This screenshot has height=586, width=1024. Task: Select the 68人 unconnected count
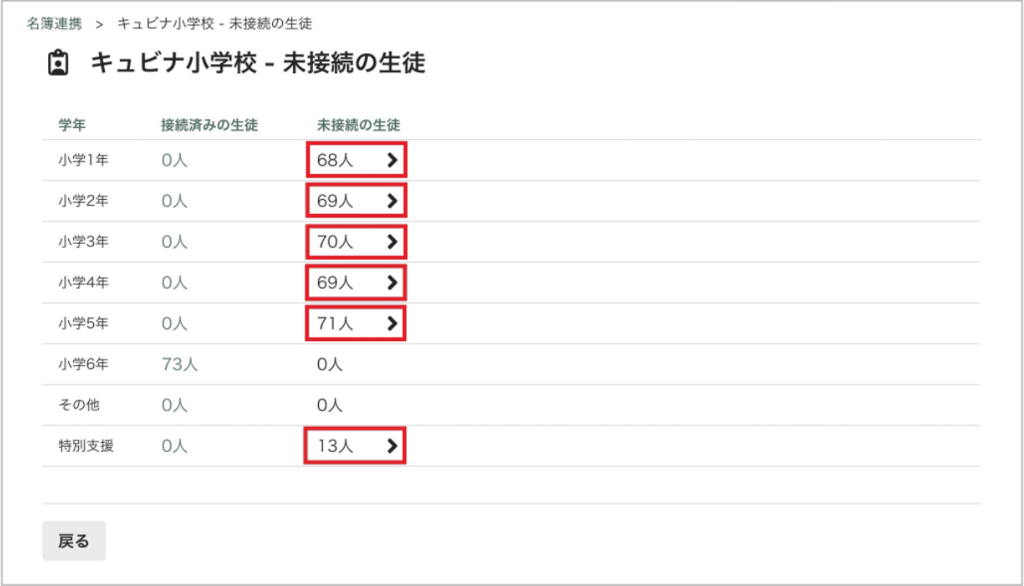335,160
